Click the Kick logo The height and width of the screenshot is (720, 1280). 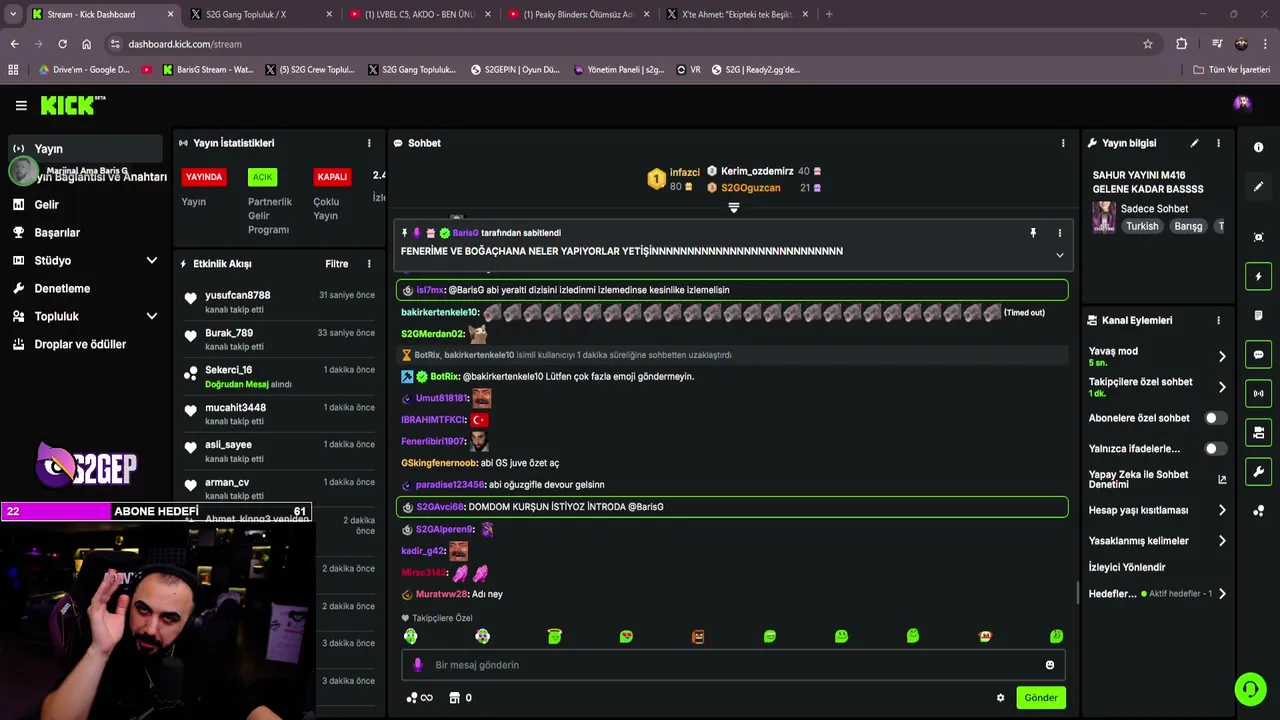coord(72,105)
